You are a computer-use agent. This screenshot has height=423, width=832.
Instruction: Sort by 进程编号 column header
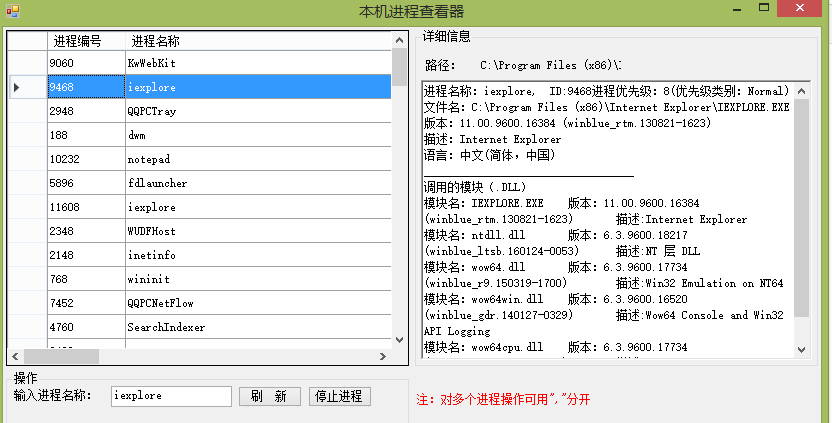[x=86, y=41]
